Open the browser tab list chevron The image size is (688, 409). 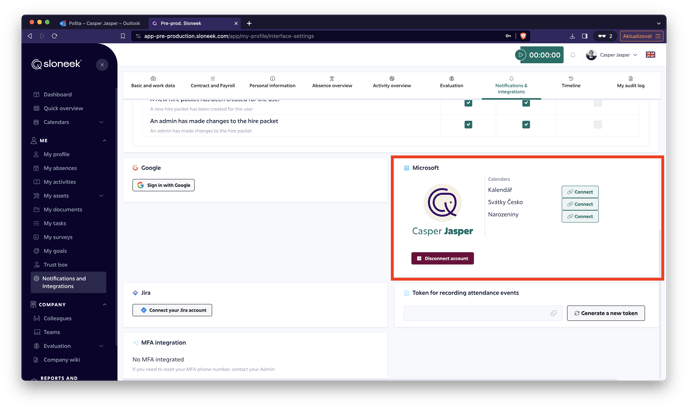coord(658,23)
